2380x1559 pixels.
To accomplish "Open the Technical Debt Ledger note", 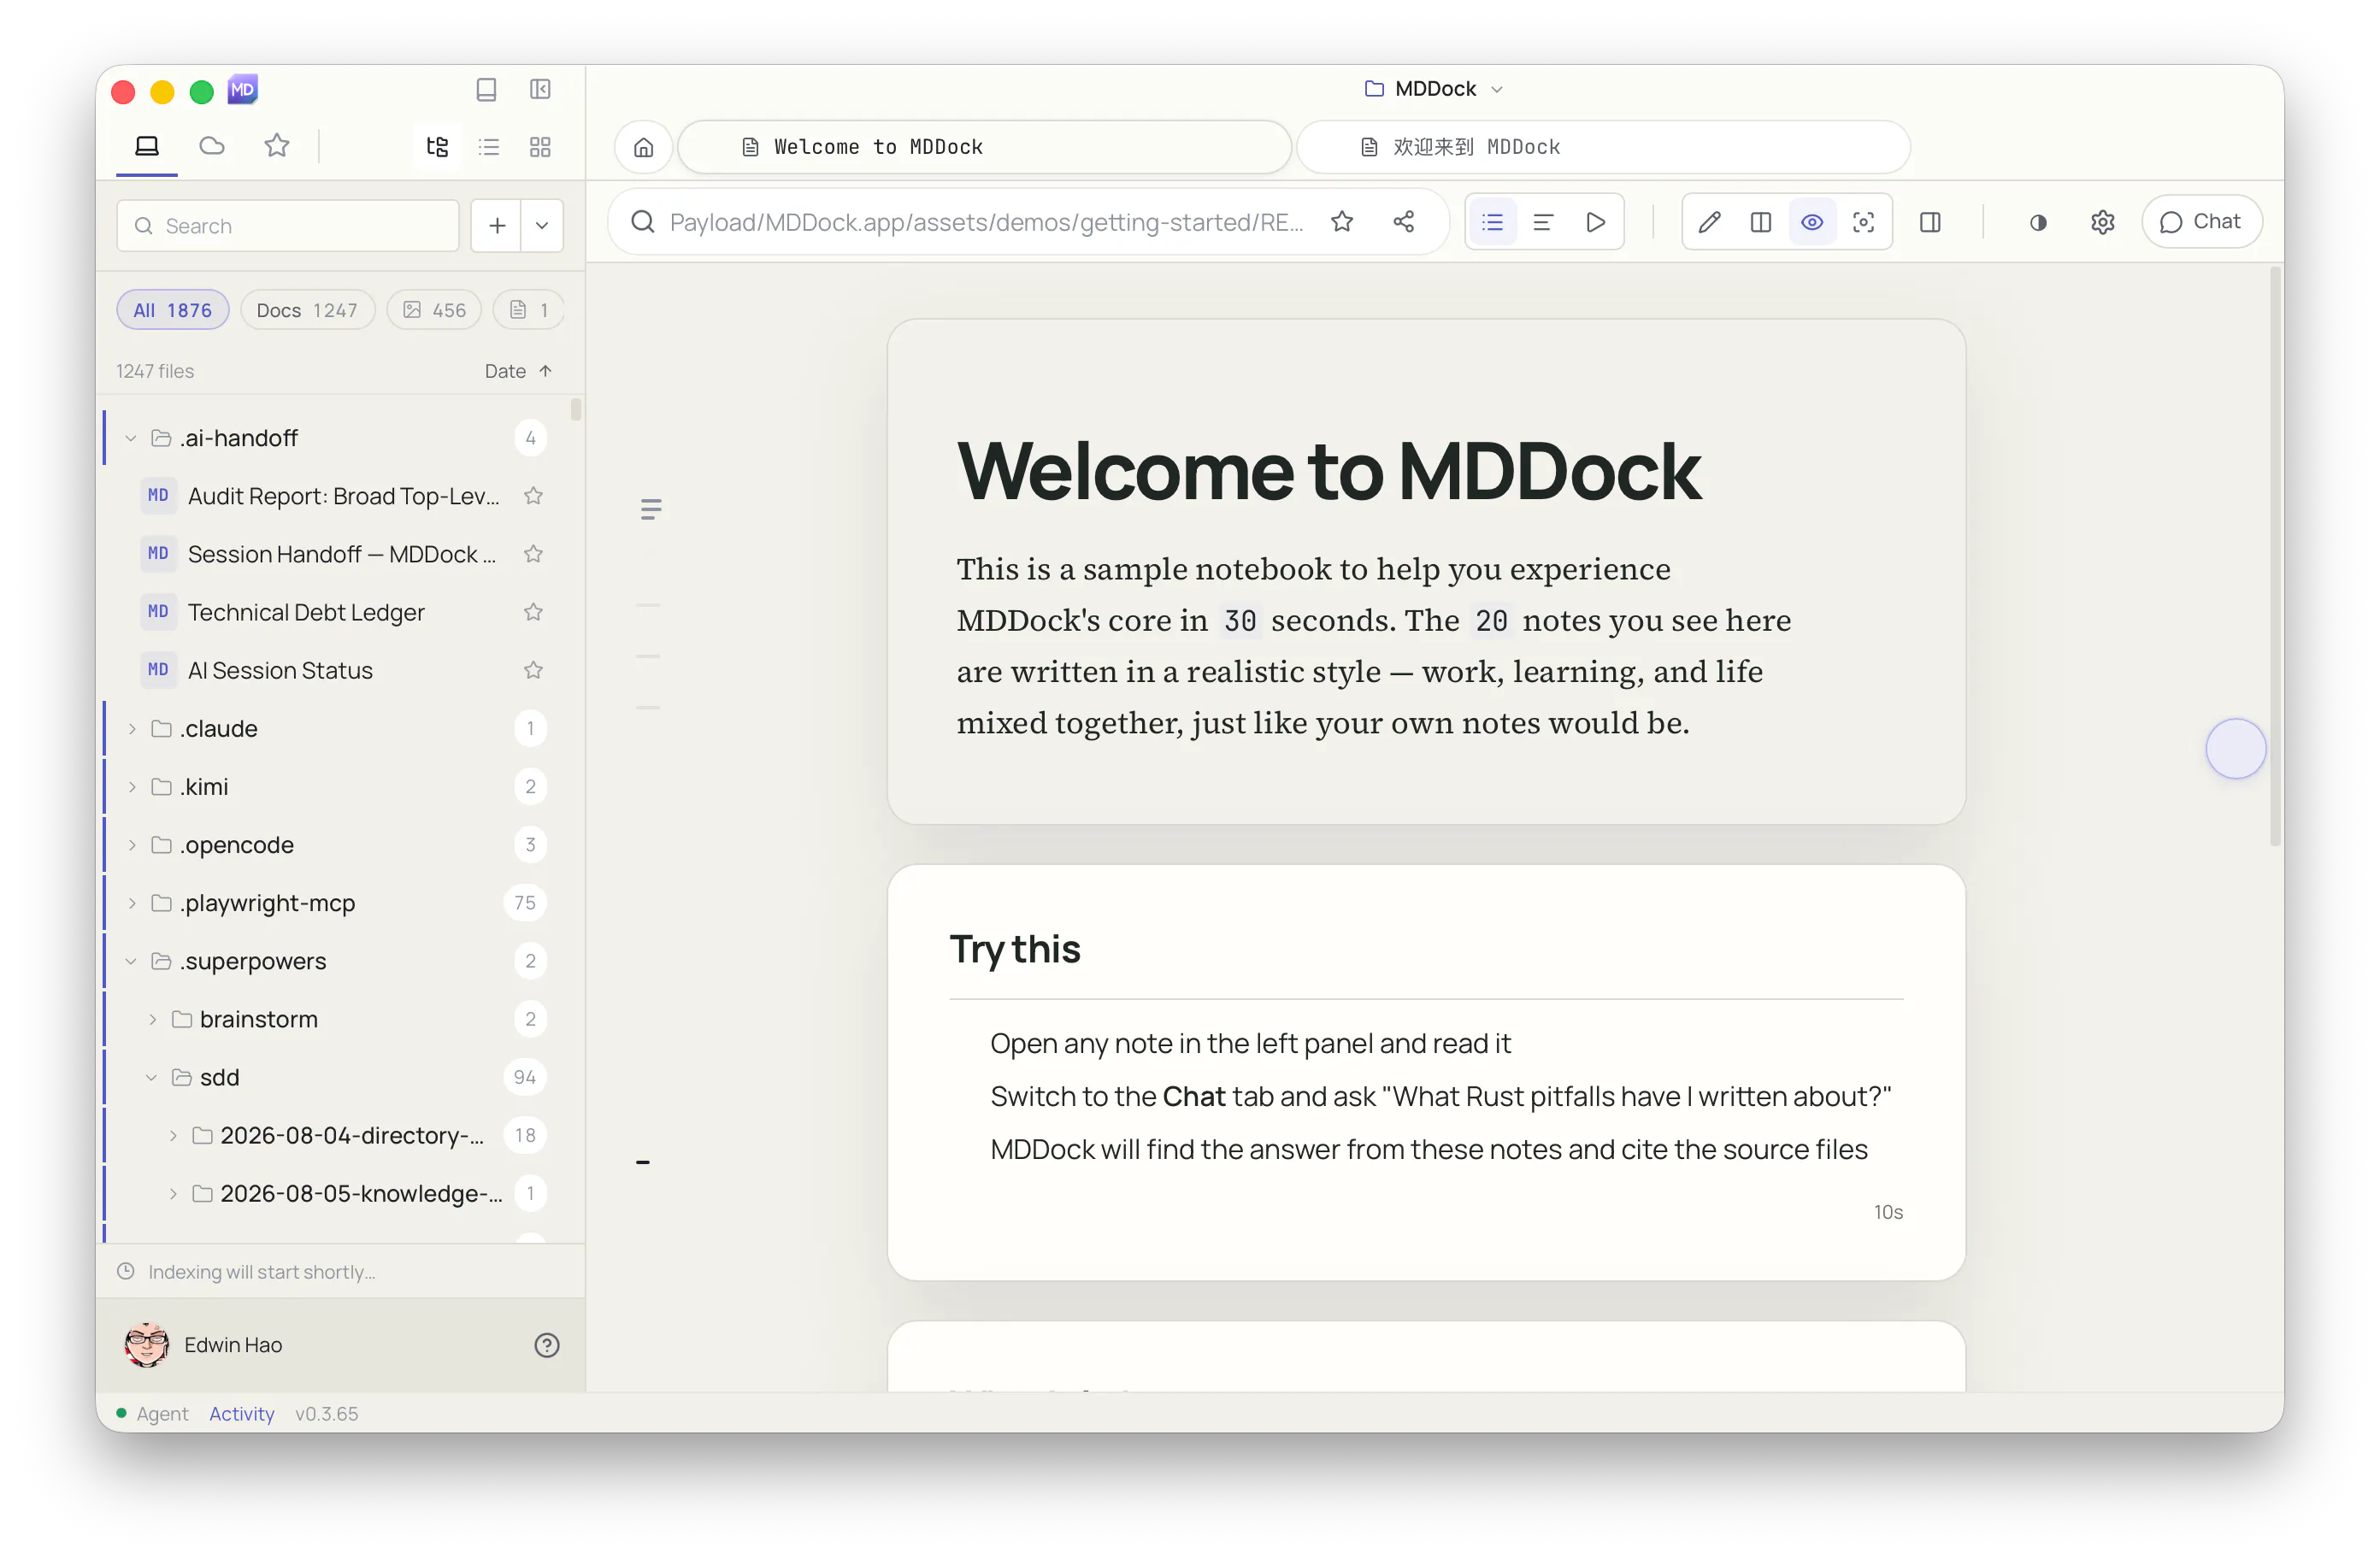I will 306,612.
